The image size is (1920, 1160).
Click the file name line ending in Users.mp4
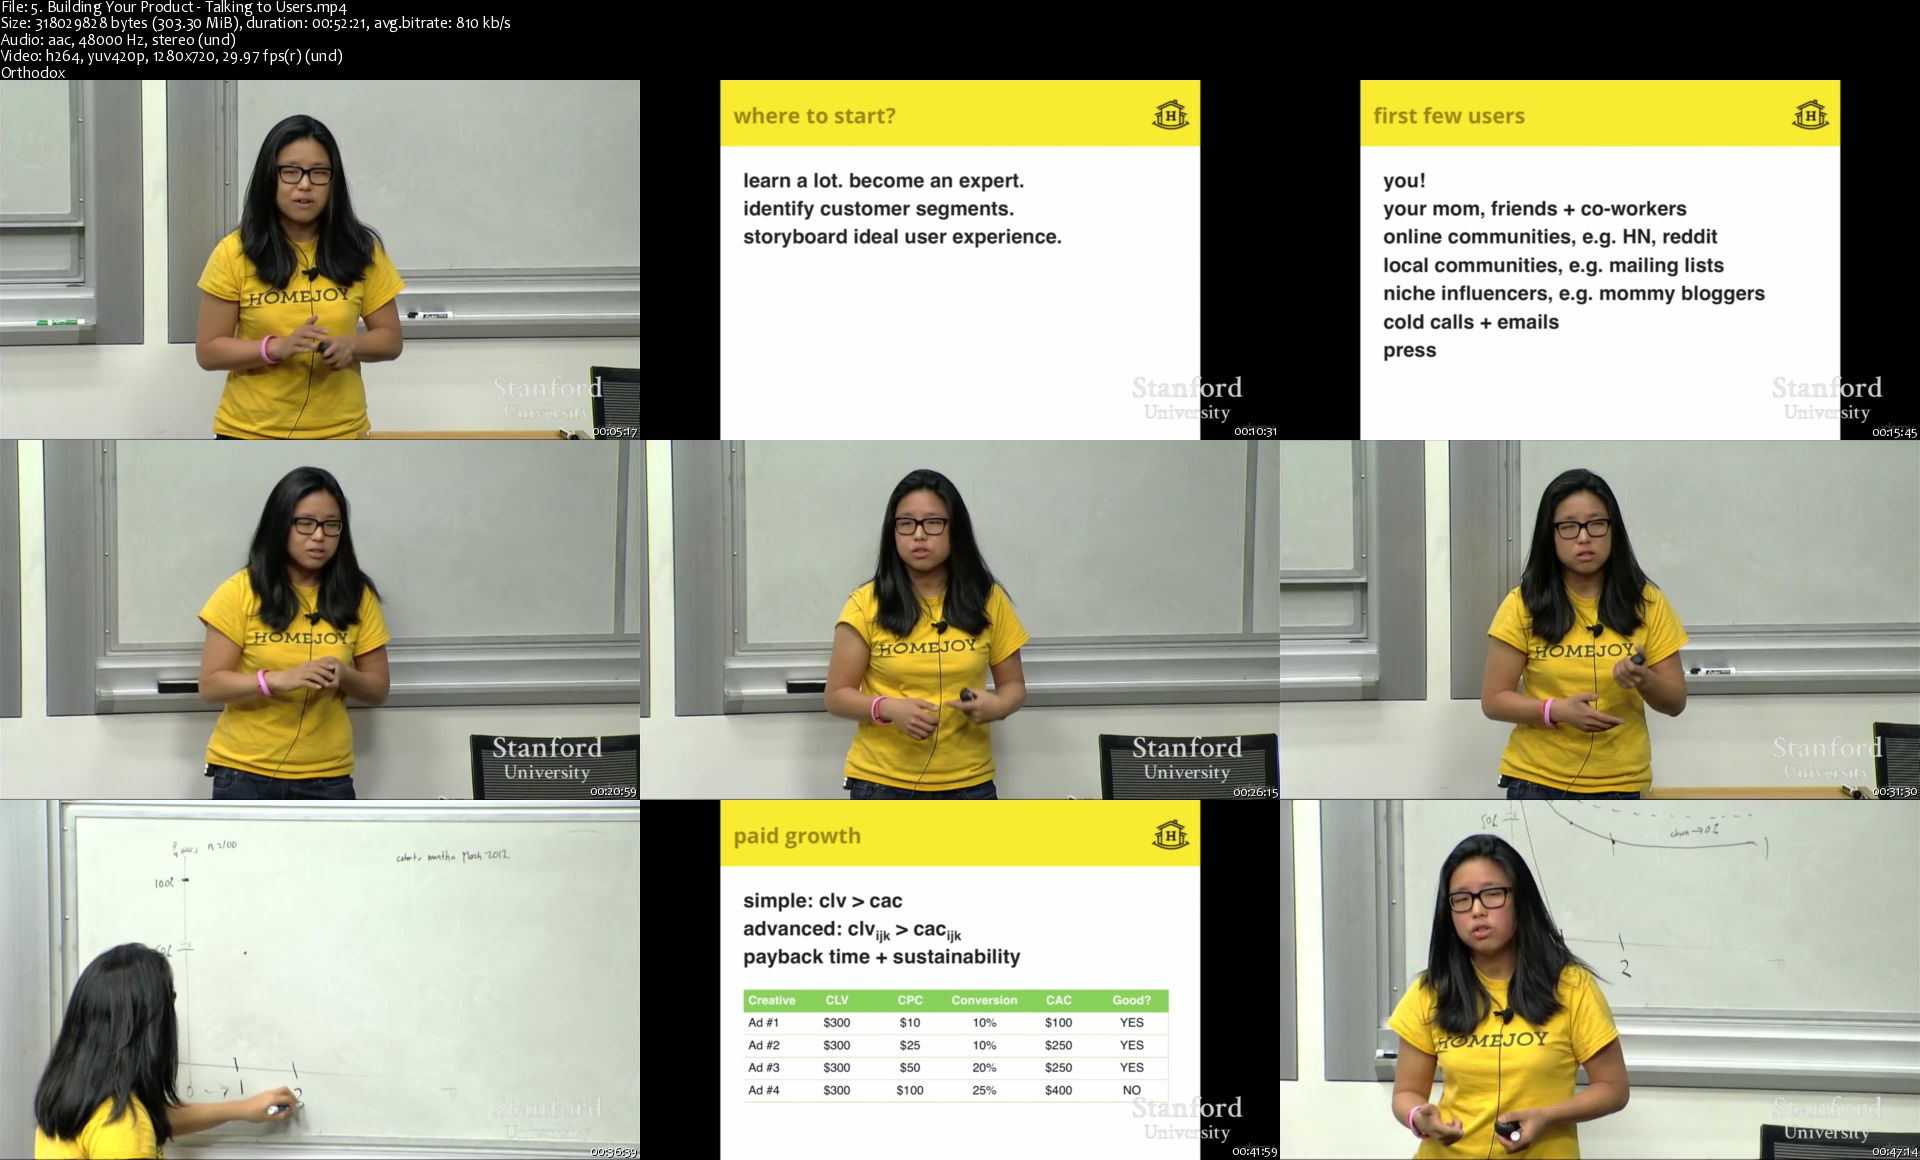tap(173, 7)
